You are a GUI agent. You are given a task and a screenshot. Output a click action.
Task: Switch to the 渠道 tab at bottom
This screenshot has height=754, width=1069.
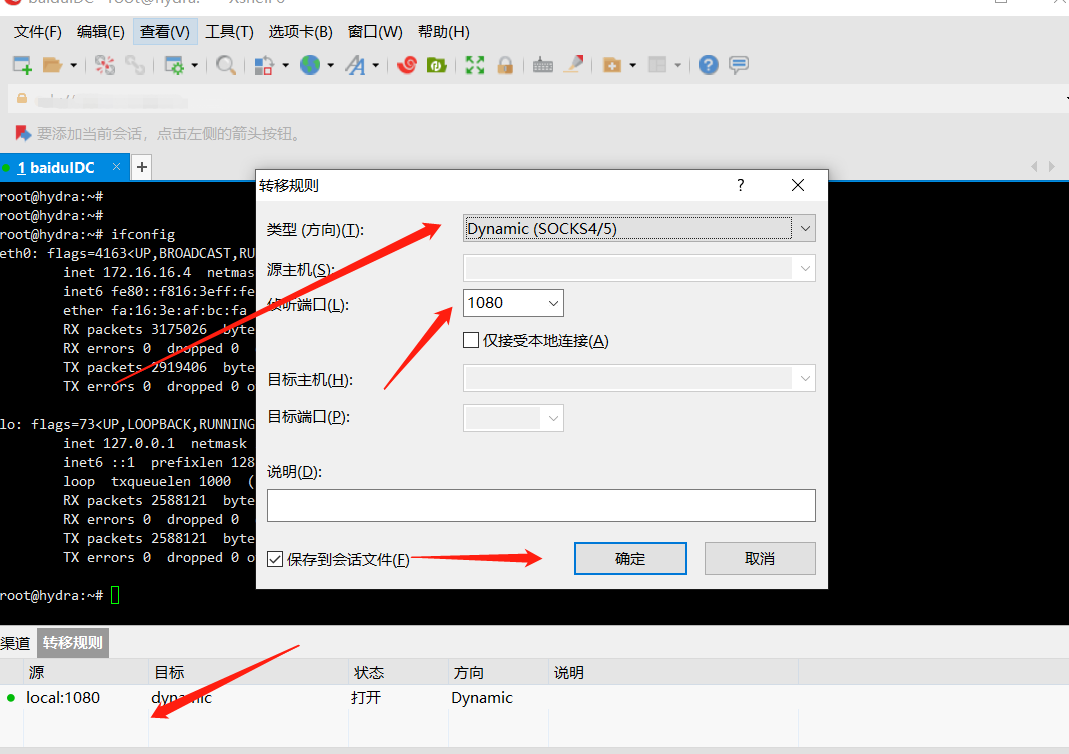(15, 643)
